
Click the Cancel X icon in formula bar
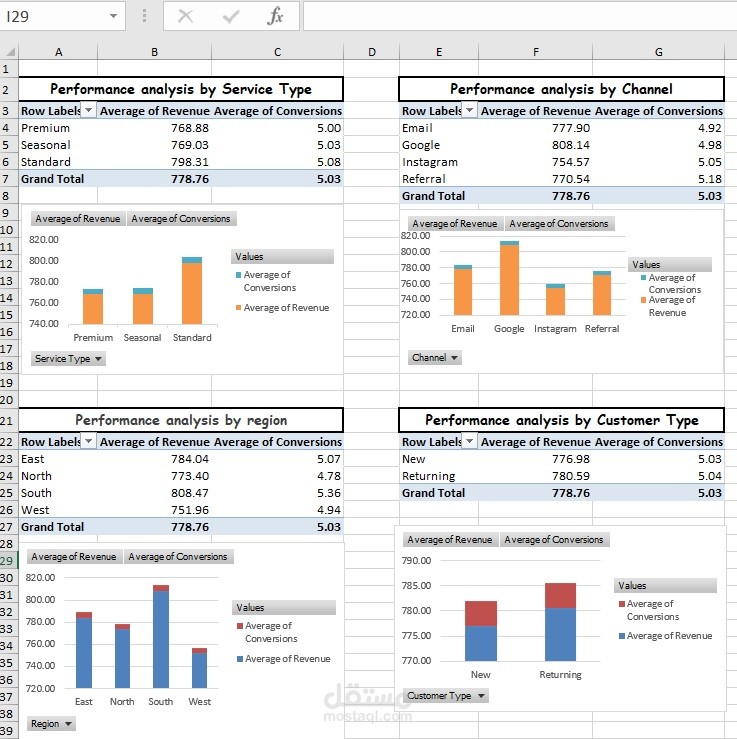pyautogui.click(x=185, y=16)
